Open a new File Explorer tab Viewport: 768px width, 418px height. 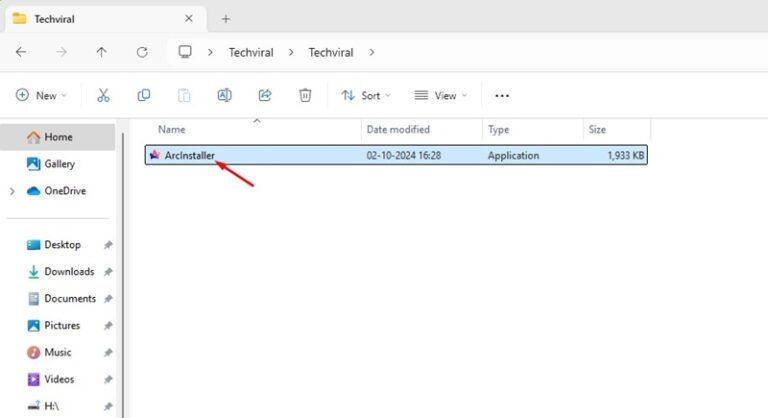226,19
